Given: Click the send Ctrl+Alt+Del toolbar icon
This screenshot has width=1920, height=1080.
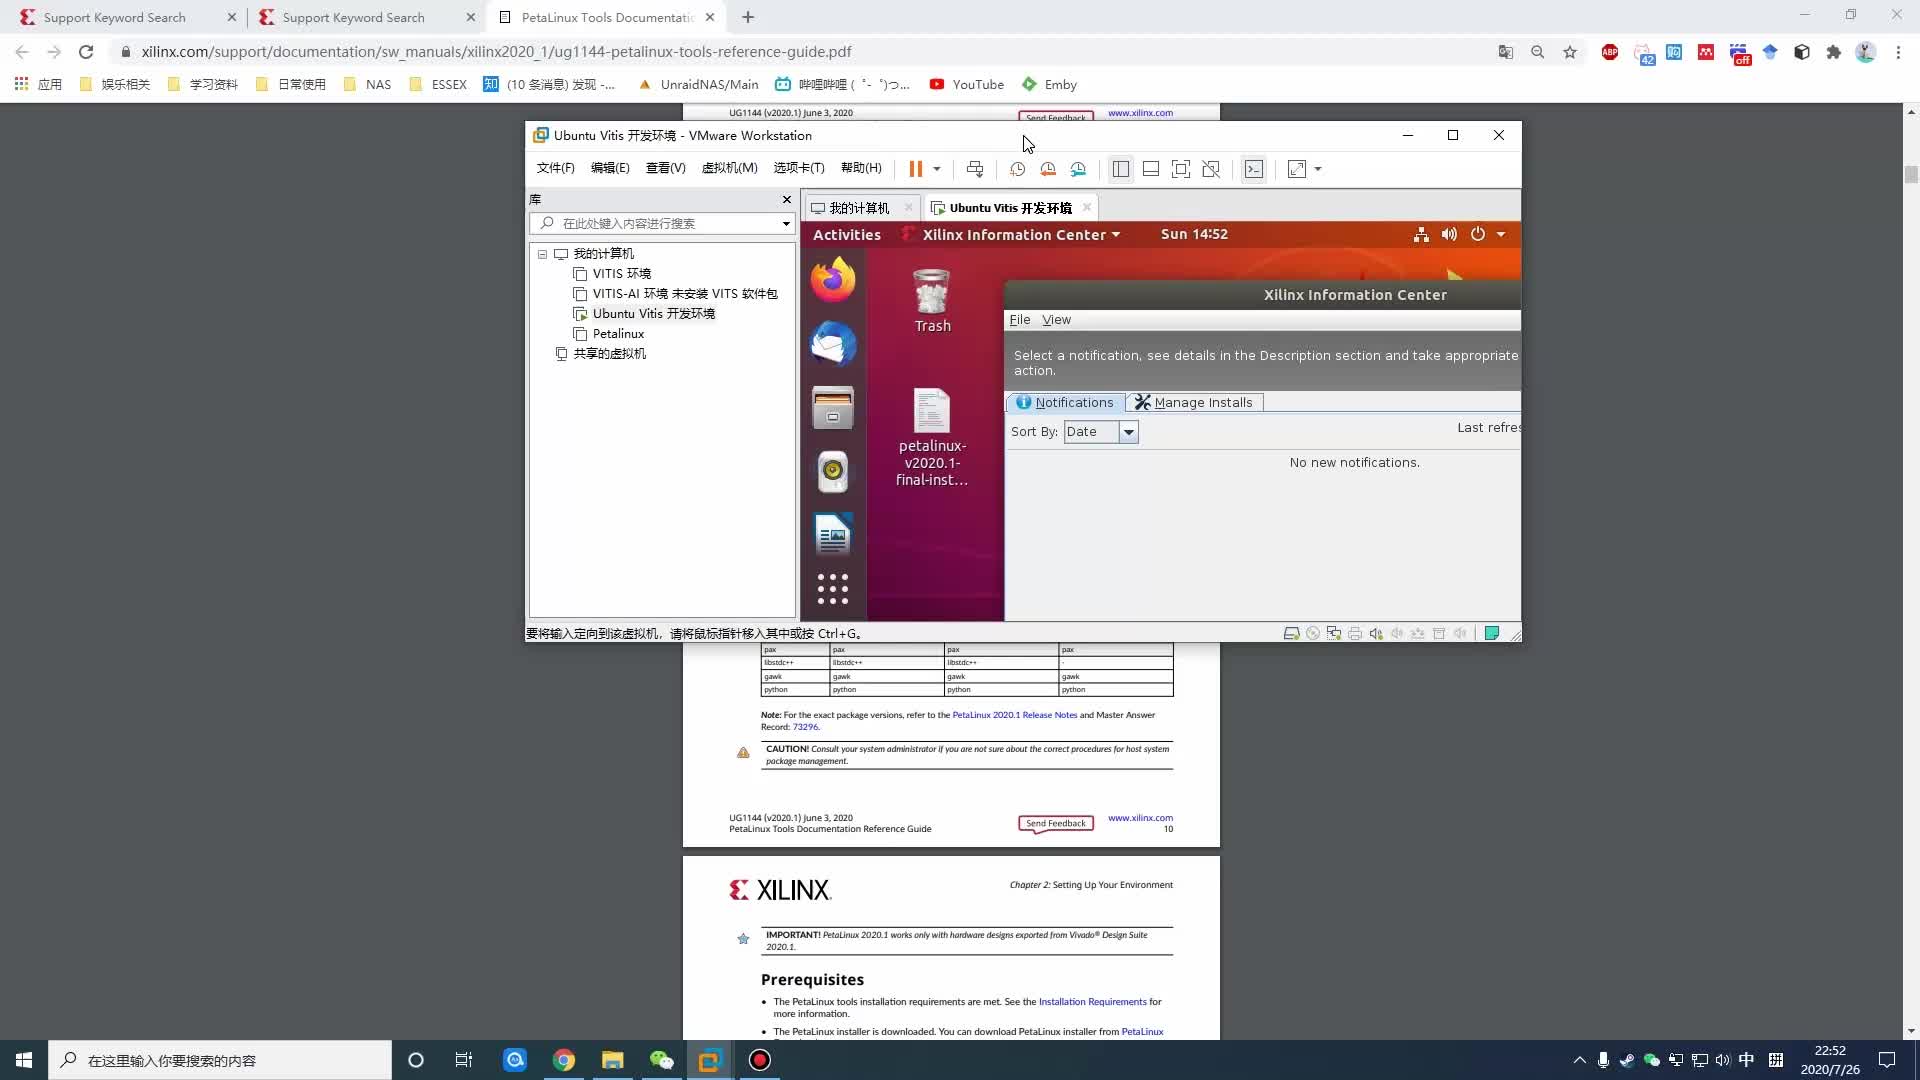Looking at the screenshot, I should [975, 169].
